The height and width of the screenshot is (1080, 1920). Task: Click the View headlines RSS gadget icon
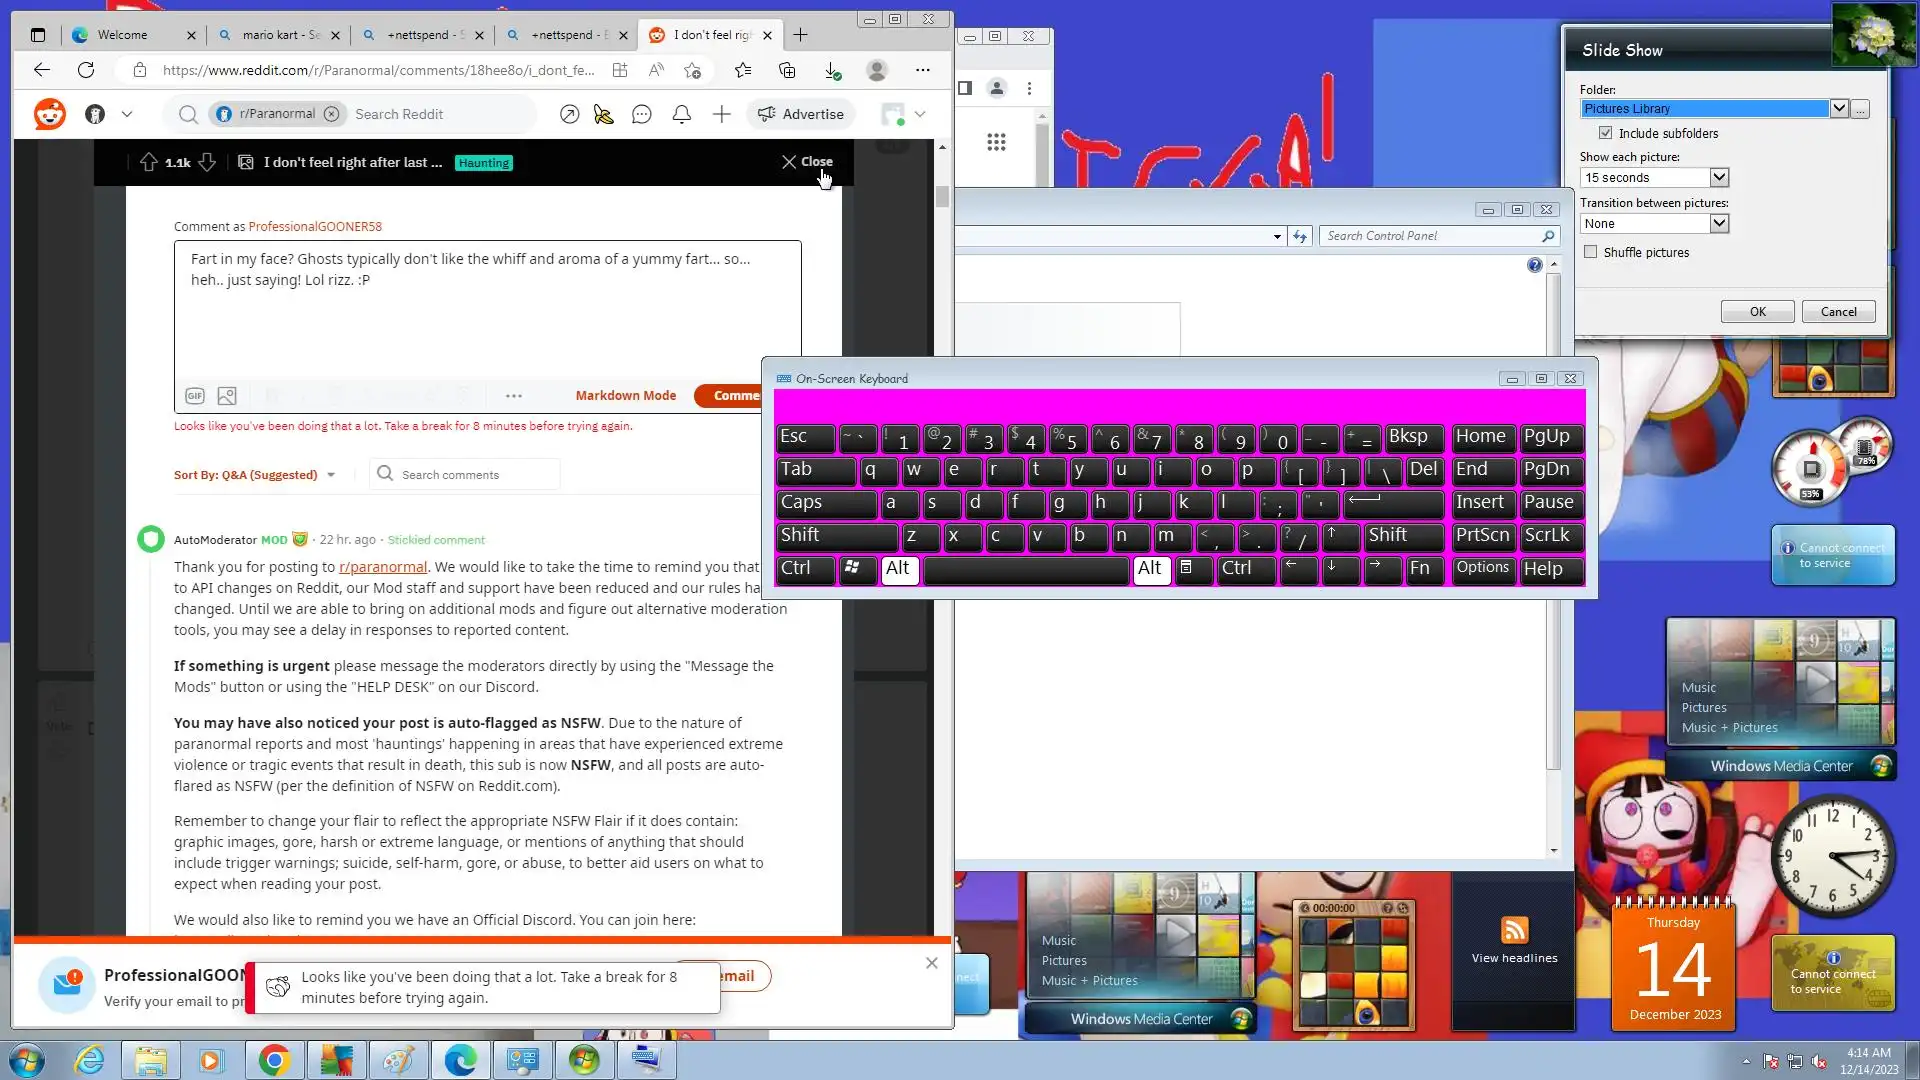point(1514,930)
